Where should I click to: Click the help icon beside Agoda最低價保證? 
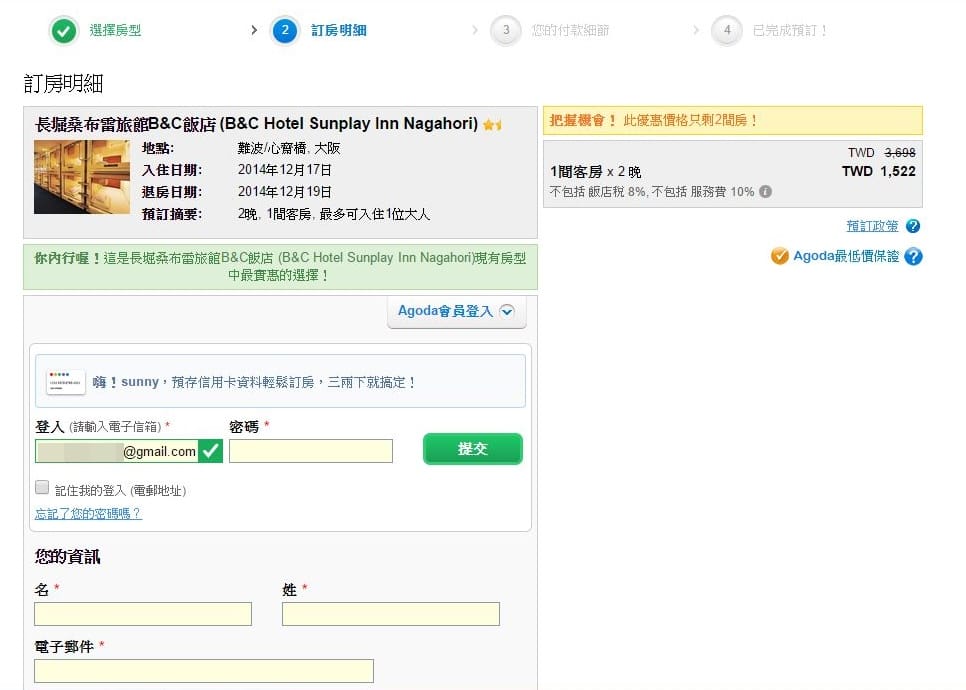(x=913, y=257)
